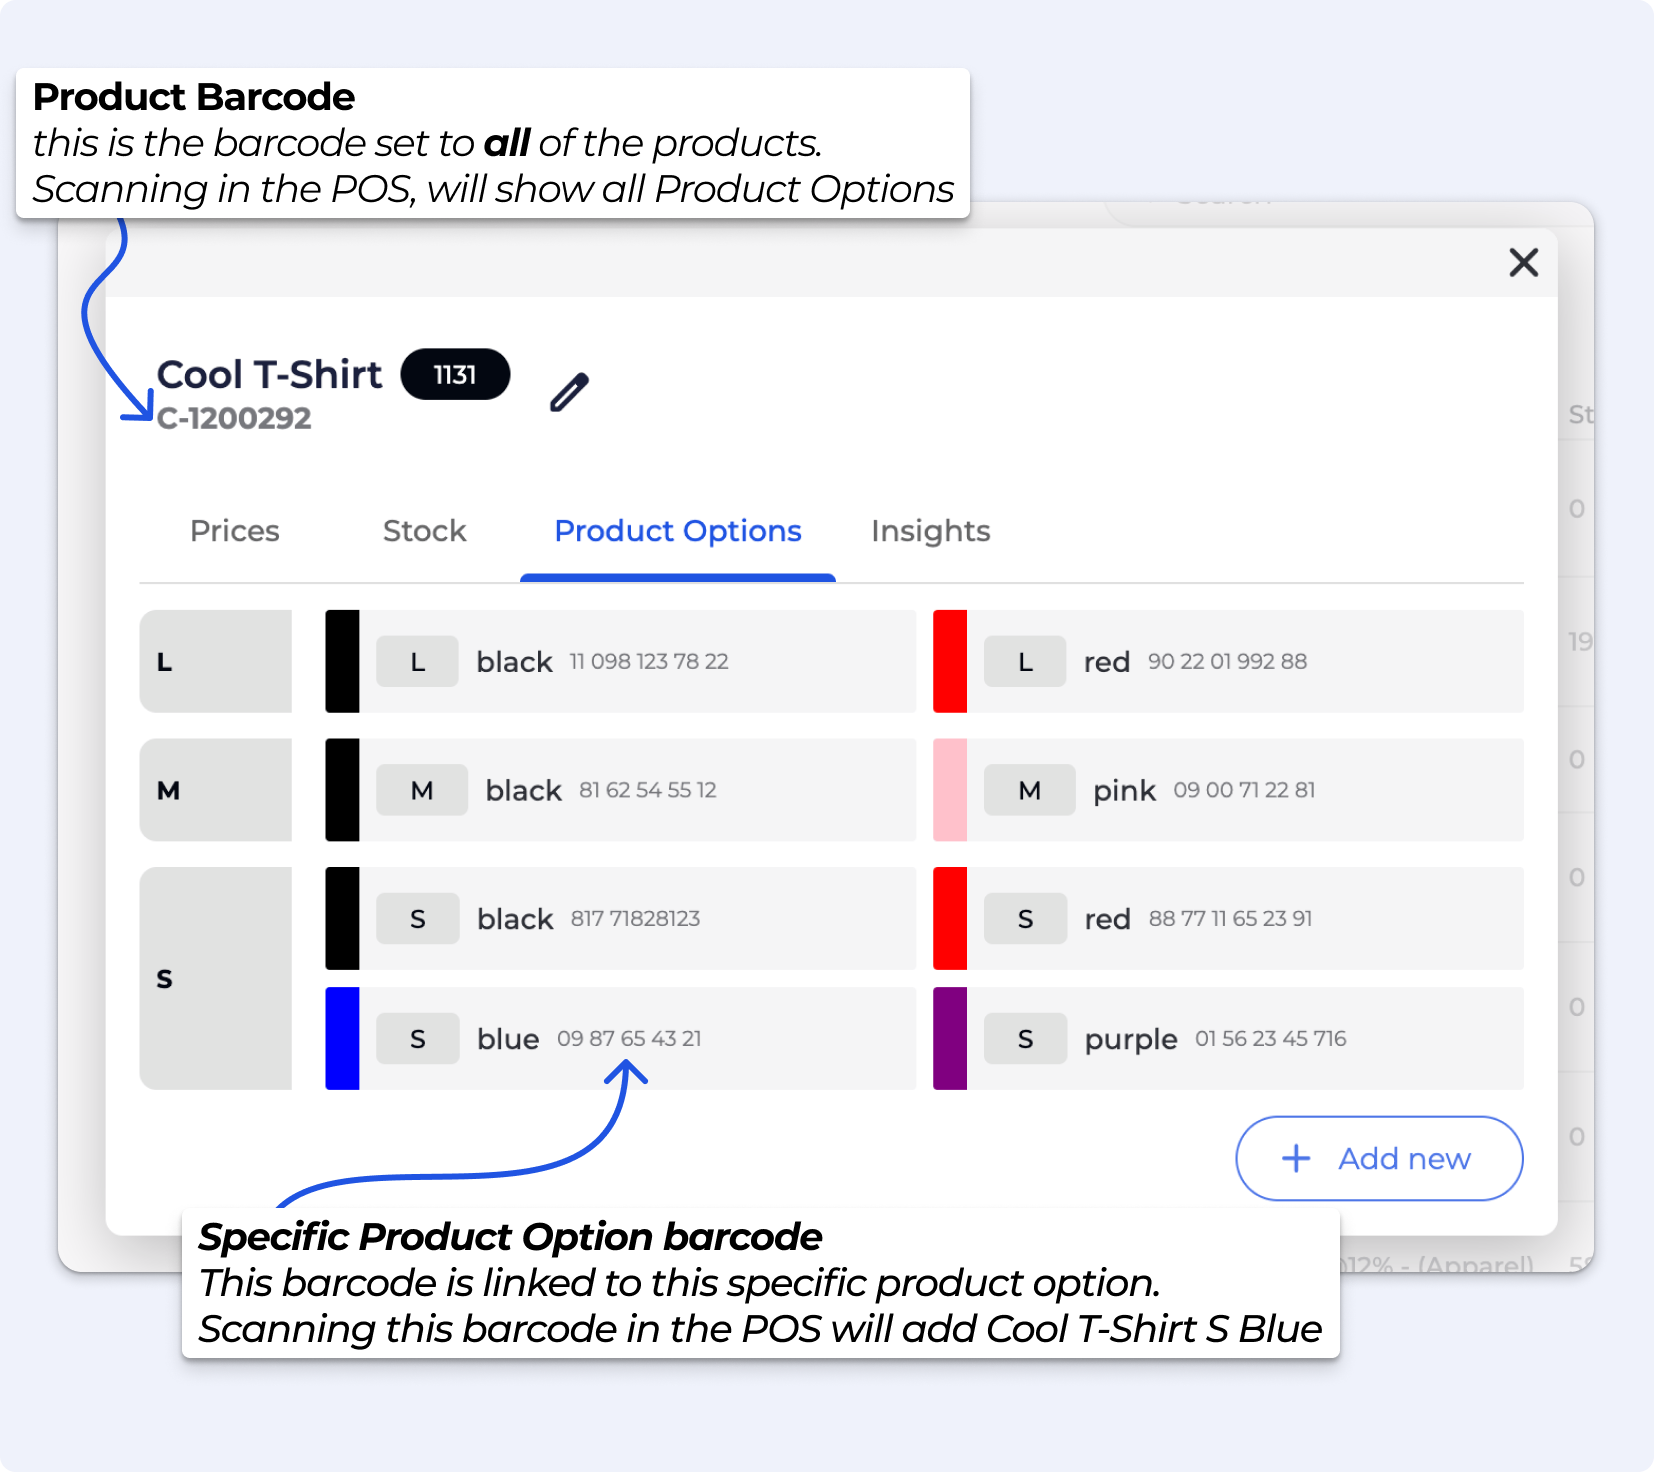Screen dimensions: 1654x1472
Task: Close the product details dialog
Action: click(x=1523, y=263)
